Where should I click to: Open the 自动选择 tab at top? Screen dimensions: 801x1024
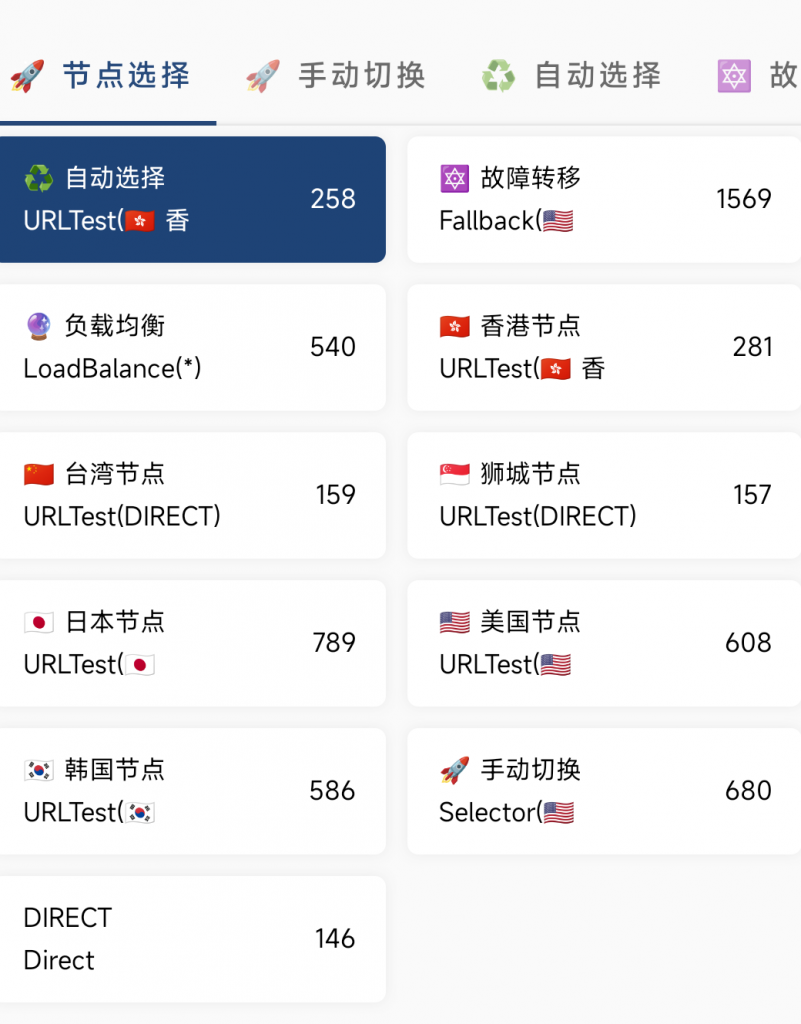573,76
